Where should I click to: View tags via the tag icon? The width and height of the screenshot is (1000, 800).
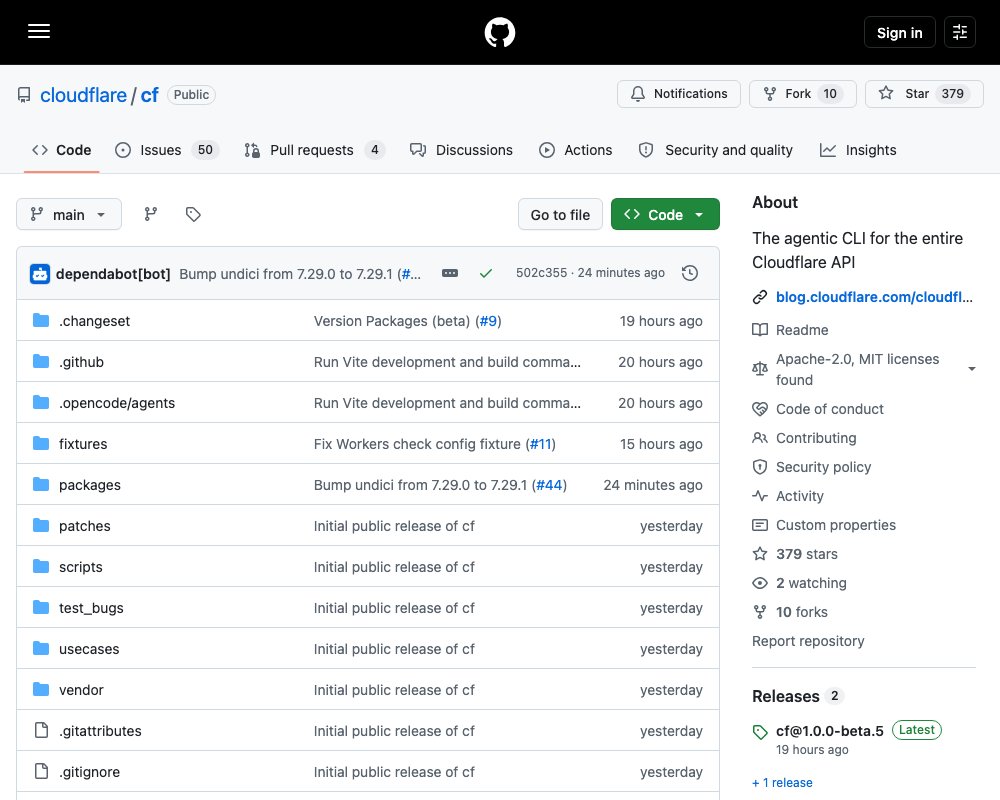193,214
